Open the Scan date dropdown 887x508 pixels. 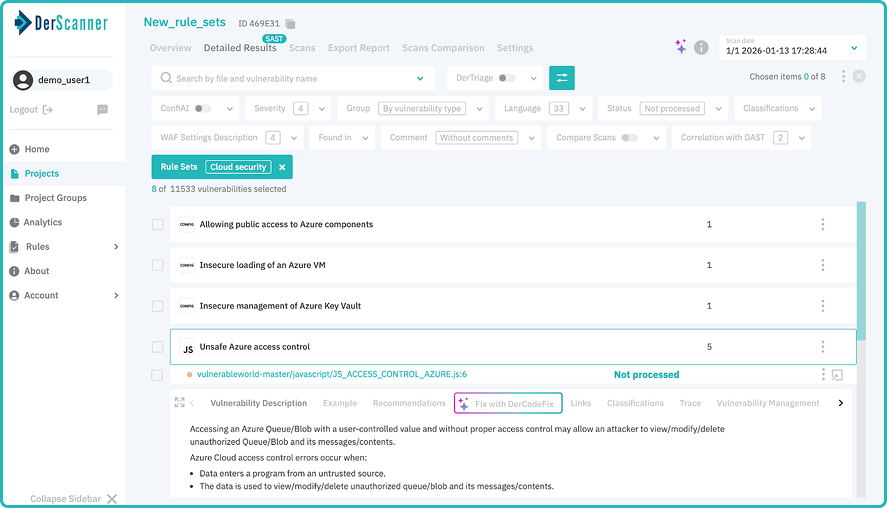[793, 48]
